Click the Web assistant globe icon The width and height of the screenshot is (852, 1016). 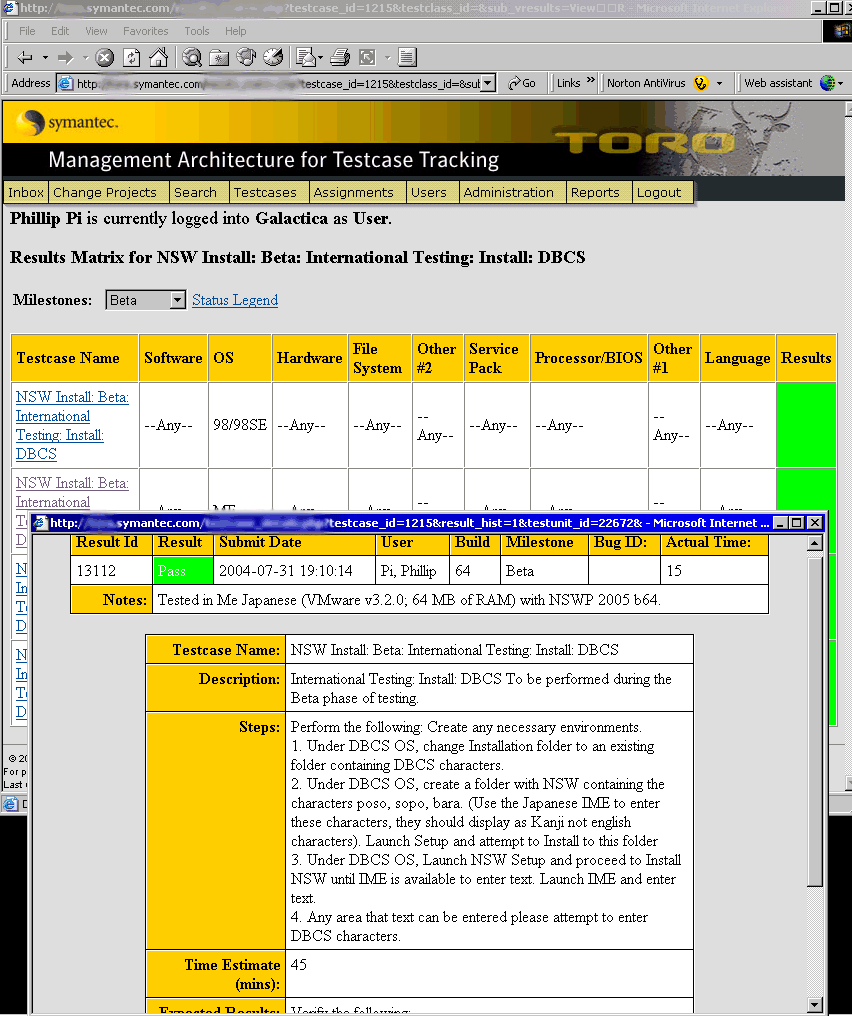point(828,84)
